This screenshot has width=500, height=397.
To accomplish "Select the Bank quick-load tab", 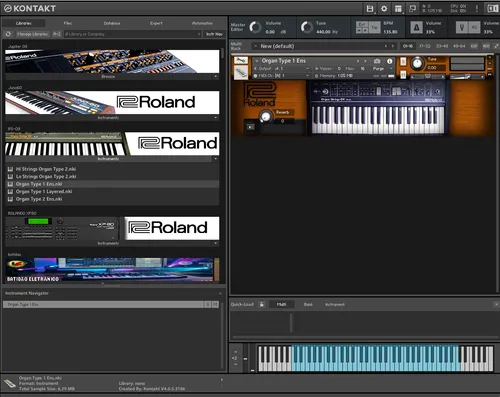I will (x=308, y=304).
